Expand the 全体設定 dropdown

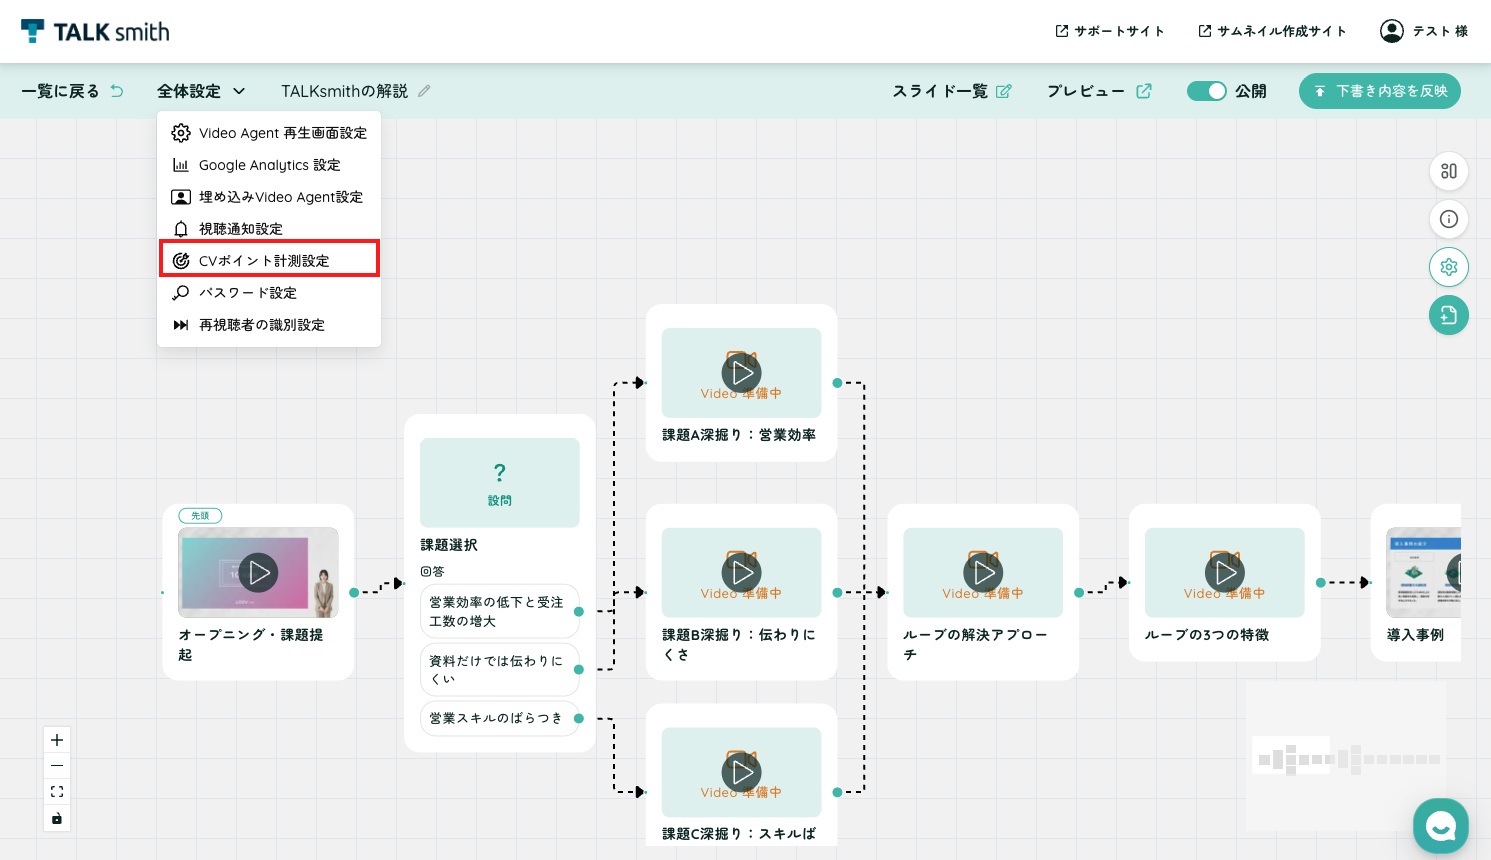pos(201,91)
